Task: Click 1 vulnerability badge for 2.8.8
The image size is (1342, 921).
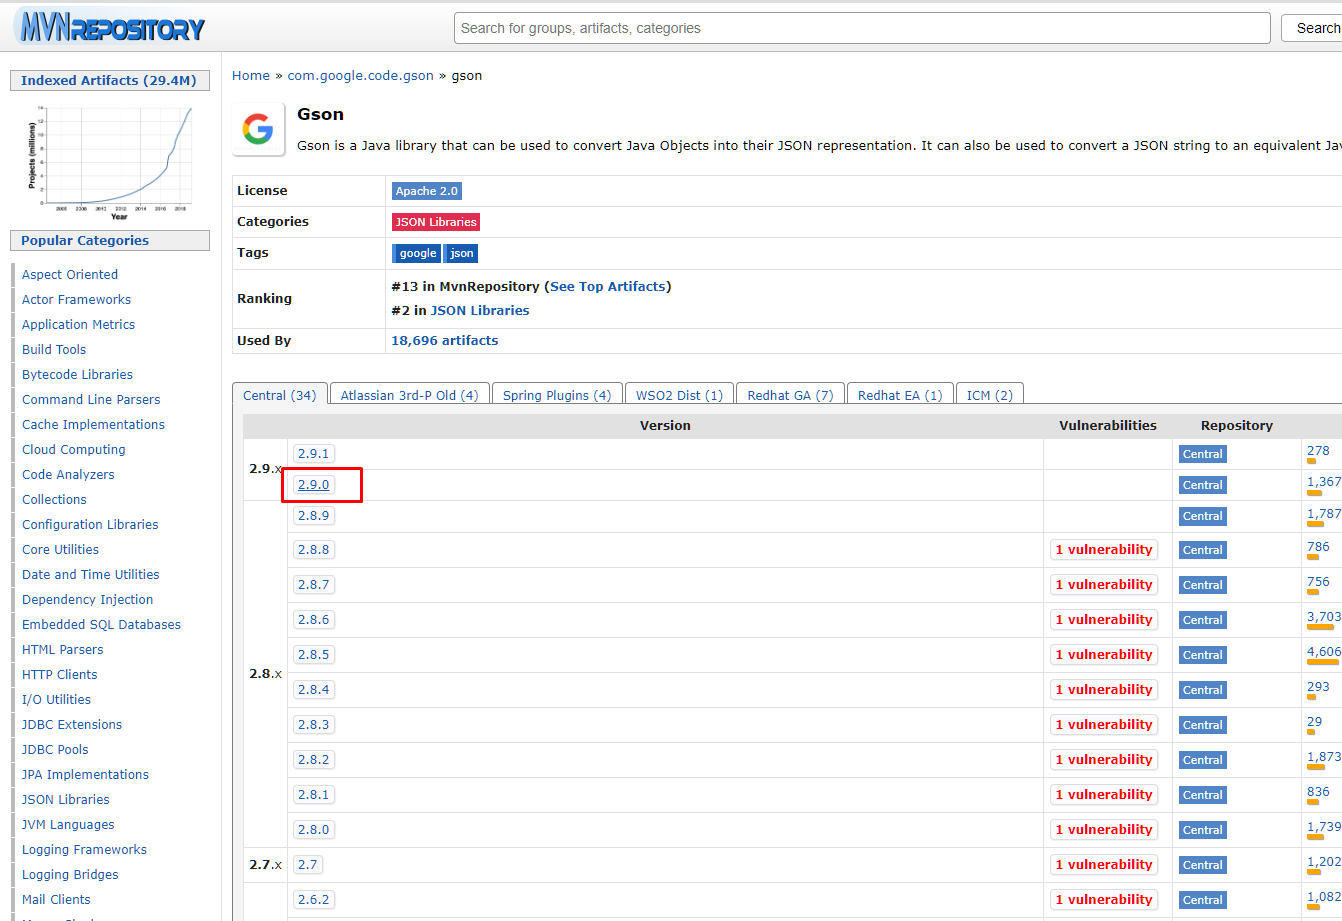Action: (x=1104, y=550)
